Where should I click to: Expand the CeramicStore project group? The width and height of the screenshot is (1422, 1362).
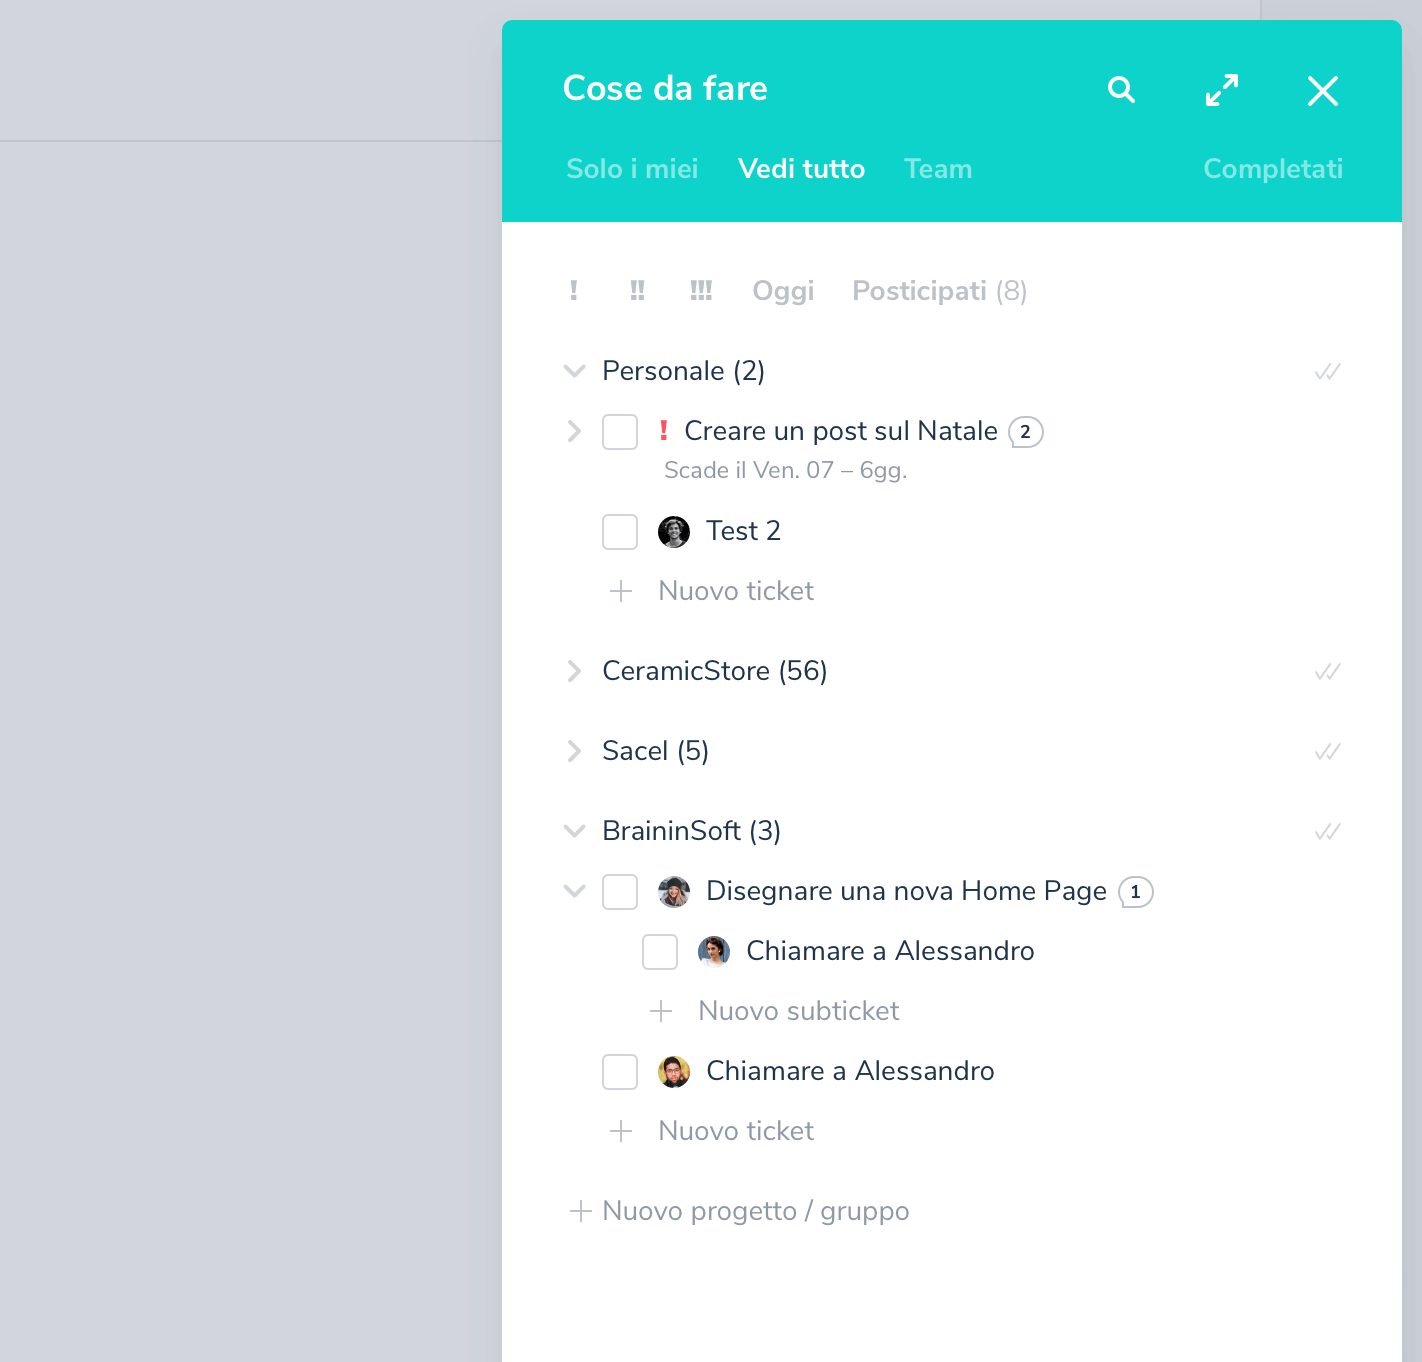click(574, 671)
